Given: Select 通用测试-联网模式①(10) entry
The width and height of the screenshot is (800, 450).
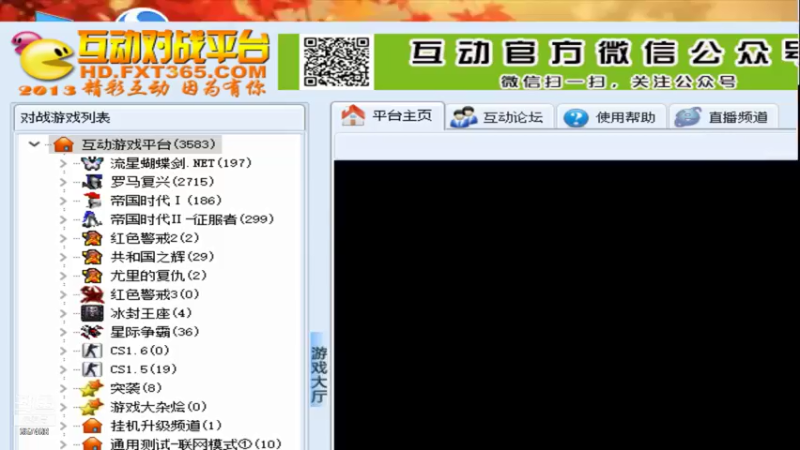Looking at the screenshot, I should coord(196,444).
